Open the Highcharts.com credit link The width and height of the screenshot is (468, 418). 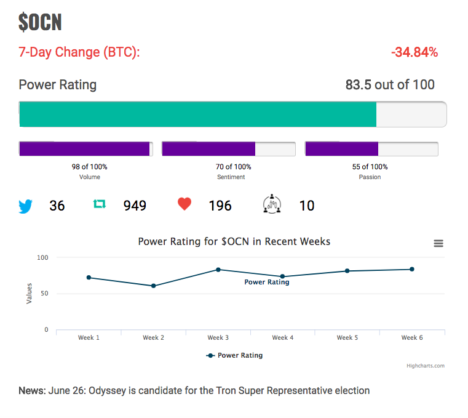click(x=425, y=366)
